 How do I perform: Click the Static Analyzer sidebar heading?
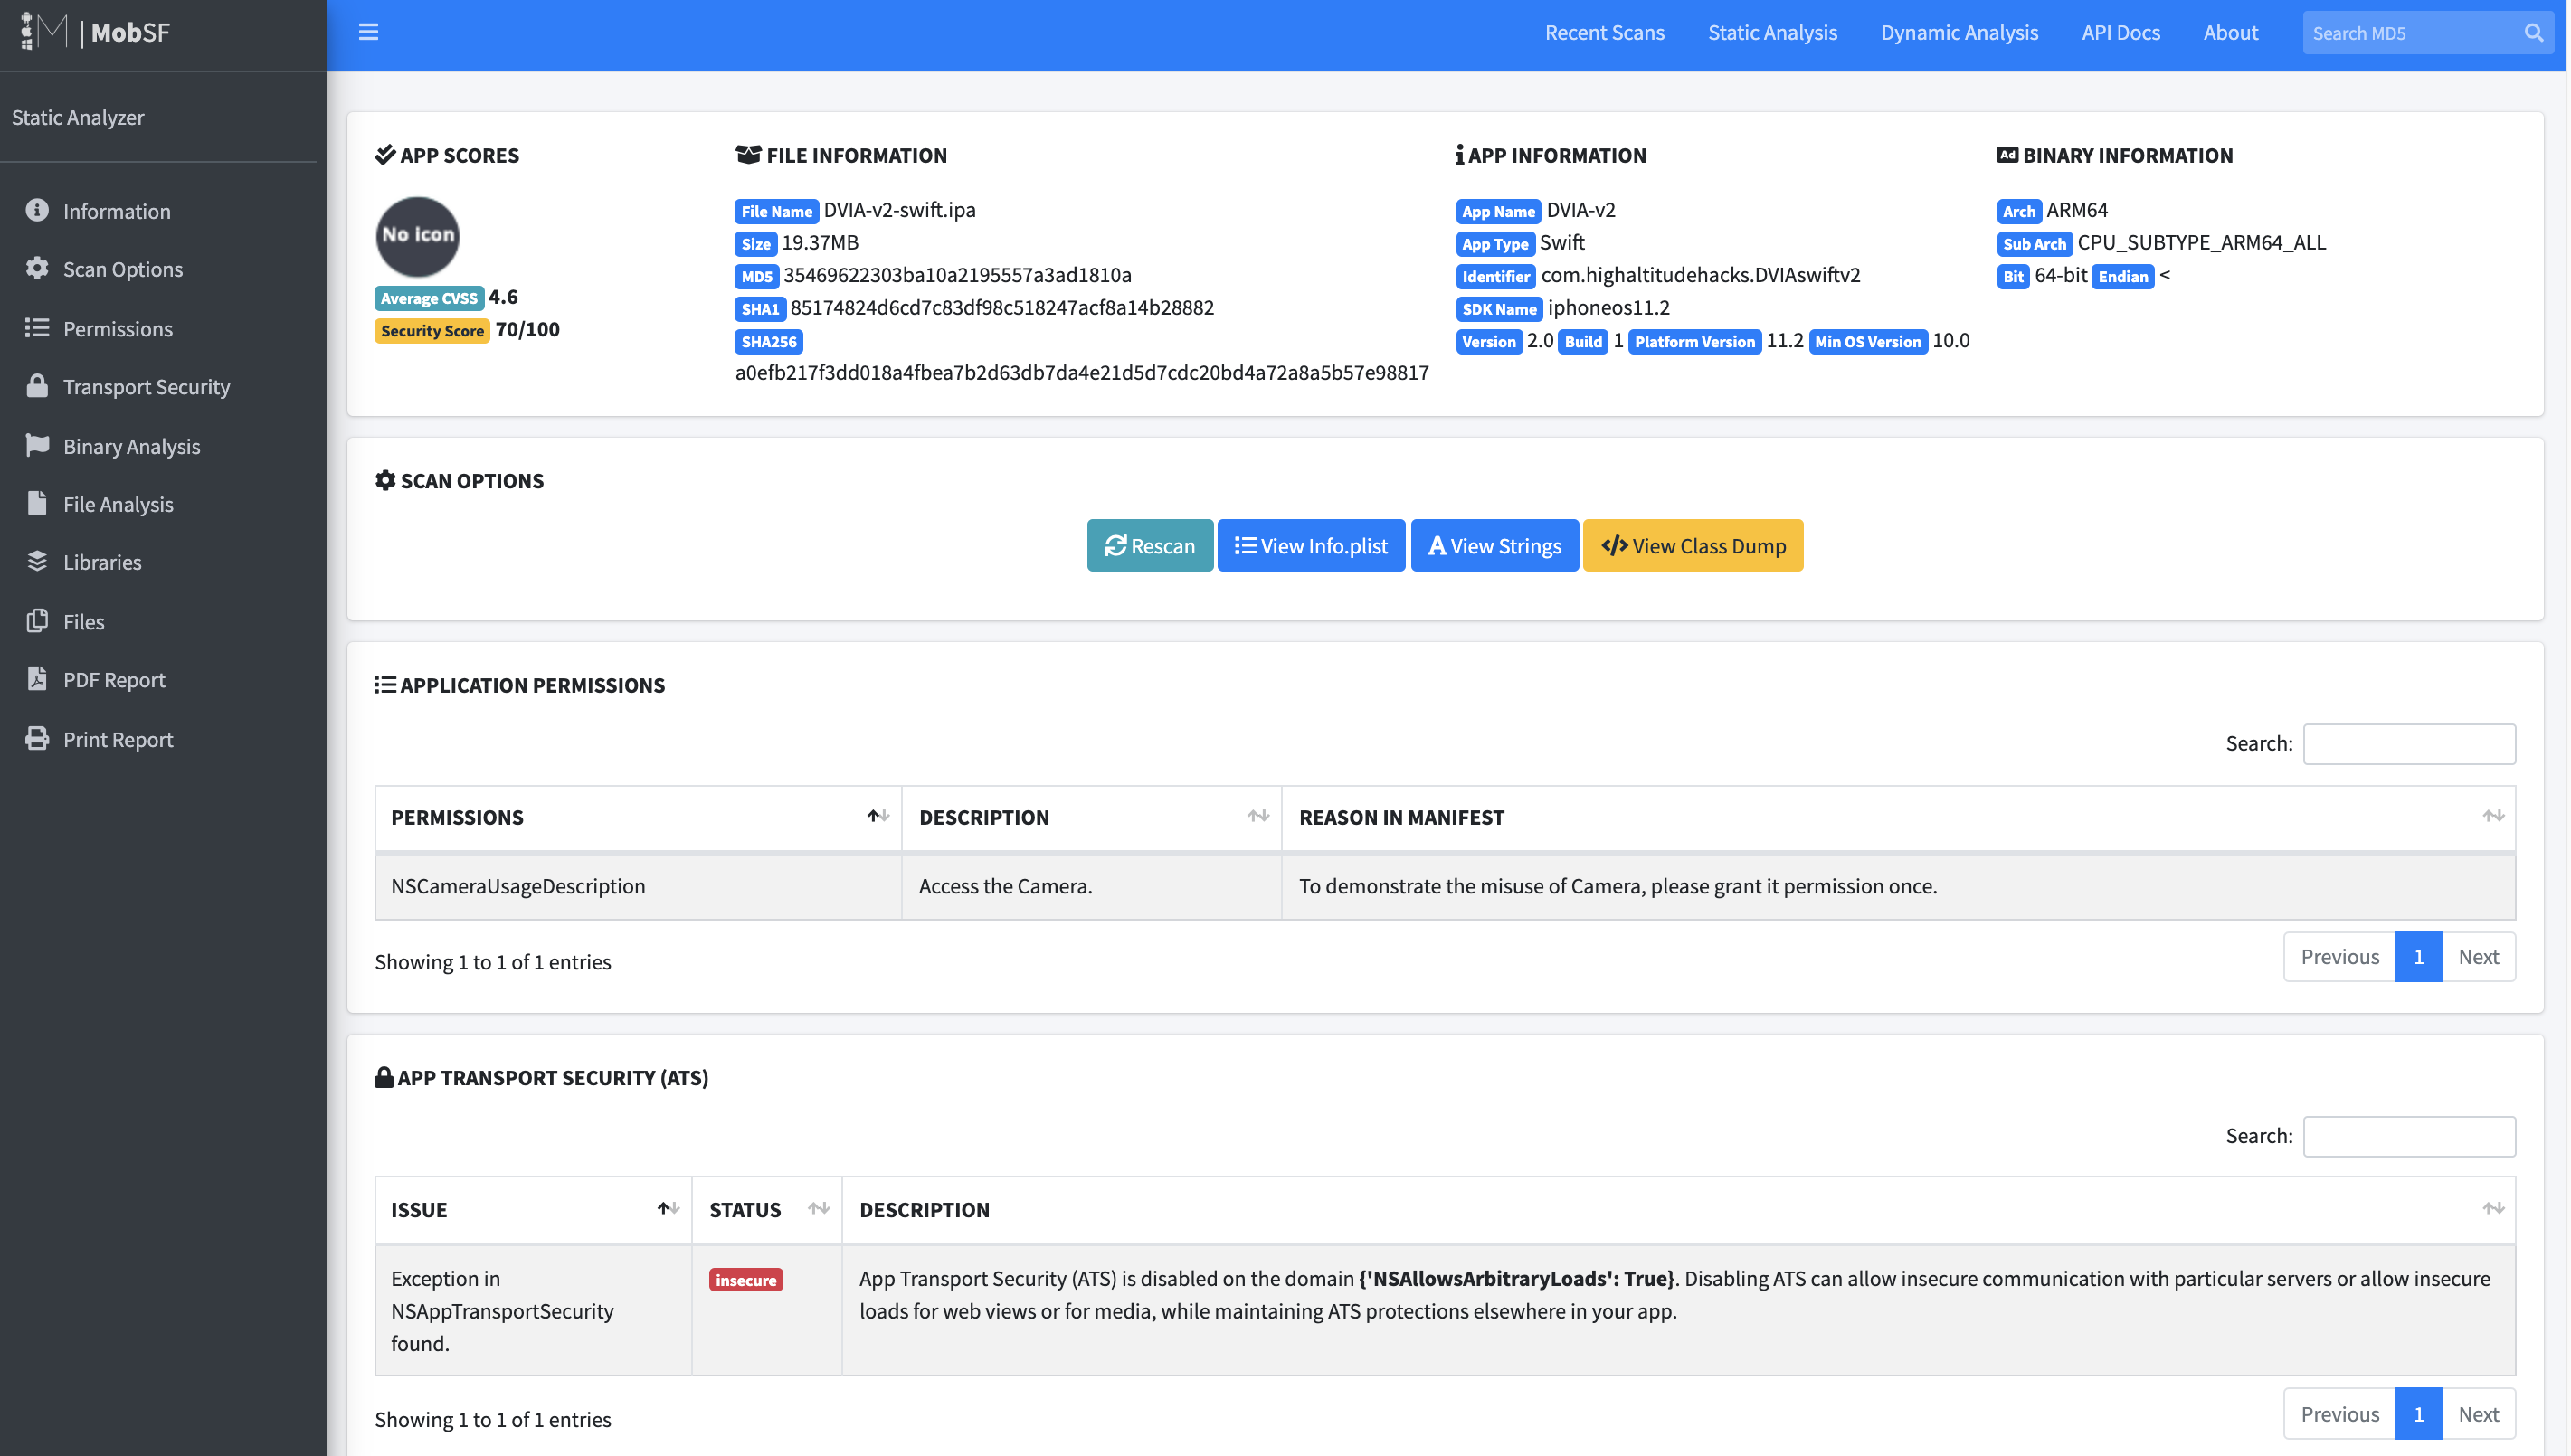coord(78,117)
